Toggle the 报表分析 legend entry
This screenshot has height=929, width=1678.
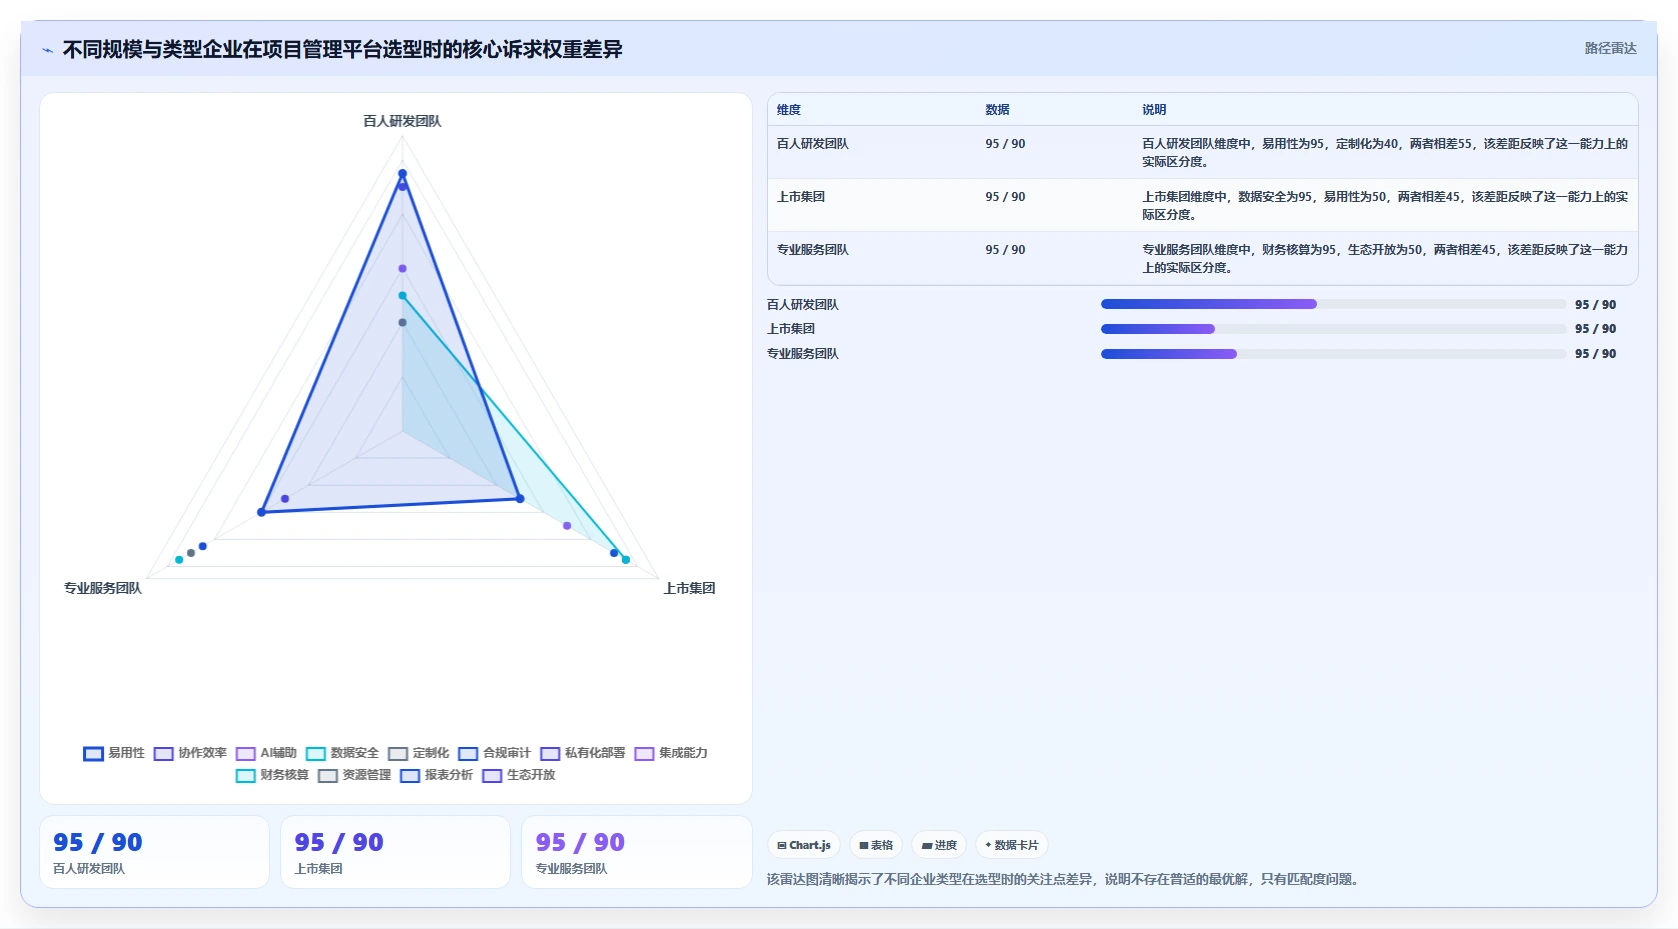(436, 775)
